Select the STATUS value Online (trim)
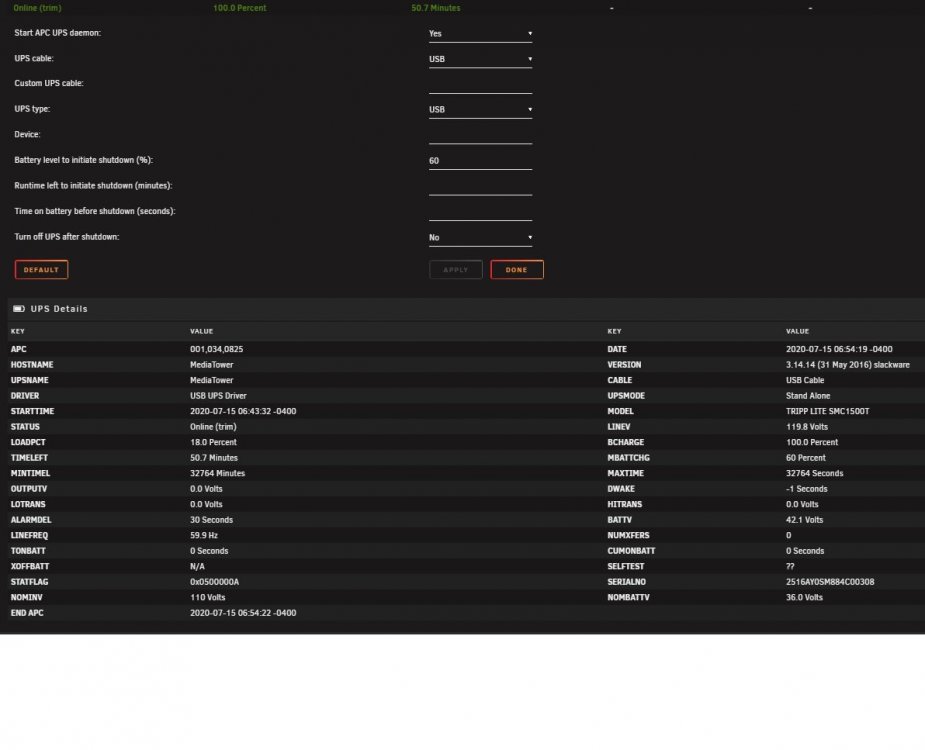The height and width of the screenshot is (750, 925). [213, 427]
